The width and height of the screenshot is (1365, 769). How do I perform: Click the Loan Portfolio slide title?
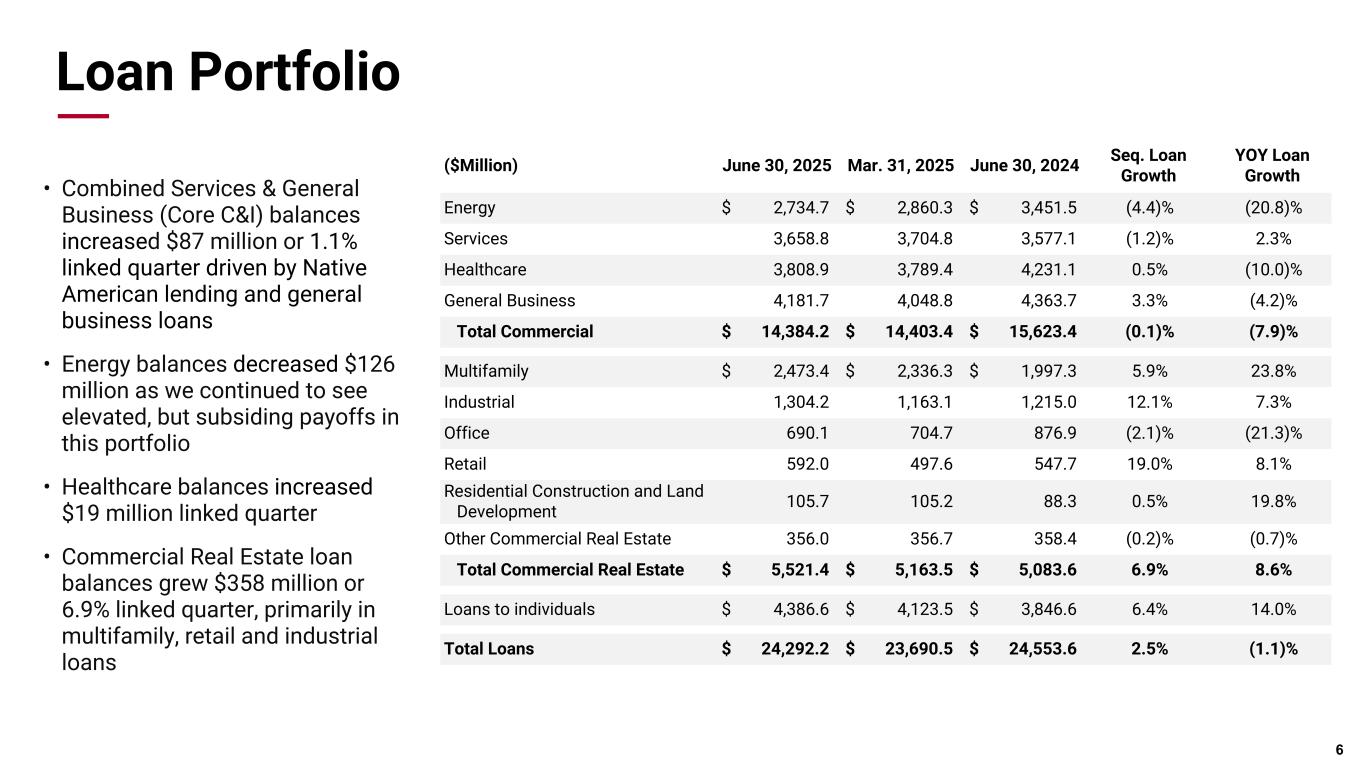pos(228,72)
